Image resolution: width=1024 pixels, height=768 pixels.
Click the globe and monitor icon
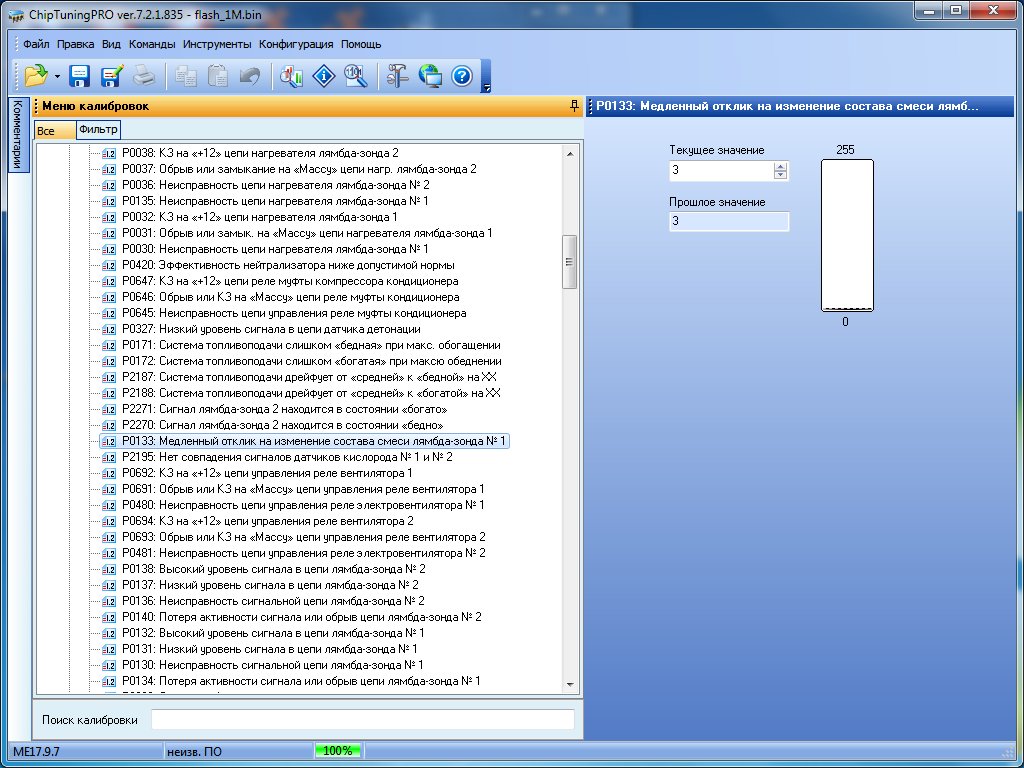point(430,75)
